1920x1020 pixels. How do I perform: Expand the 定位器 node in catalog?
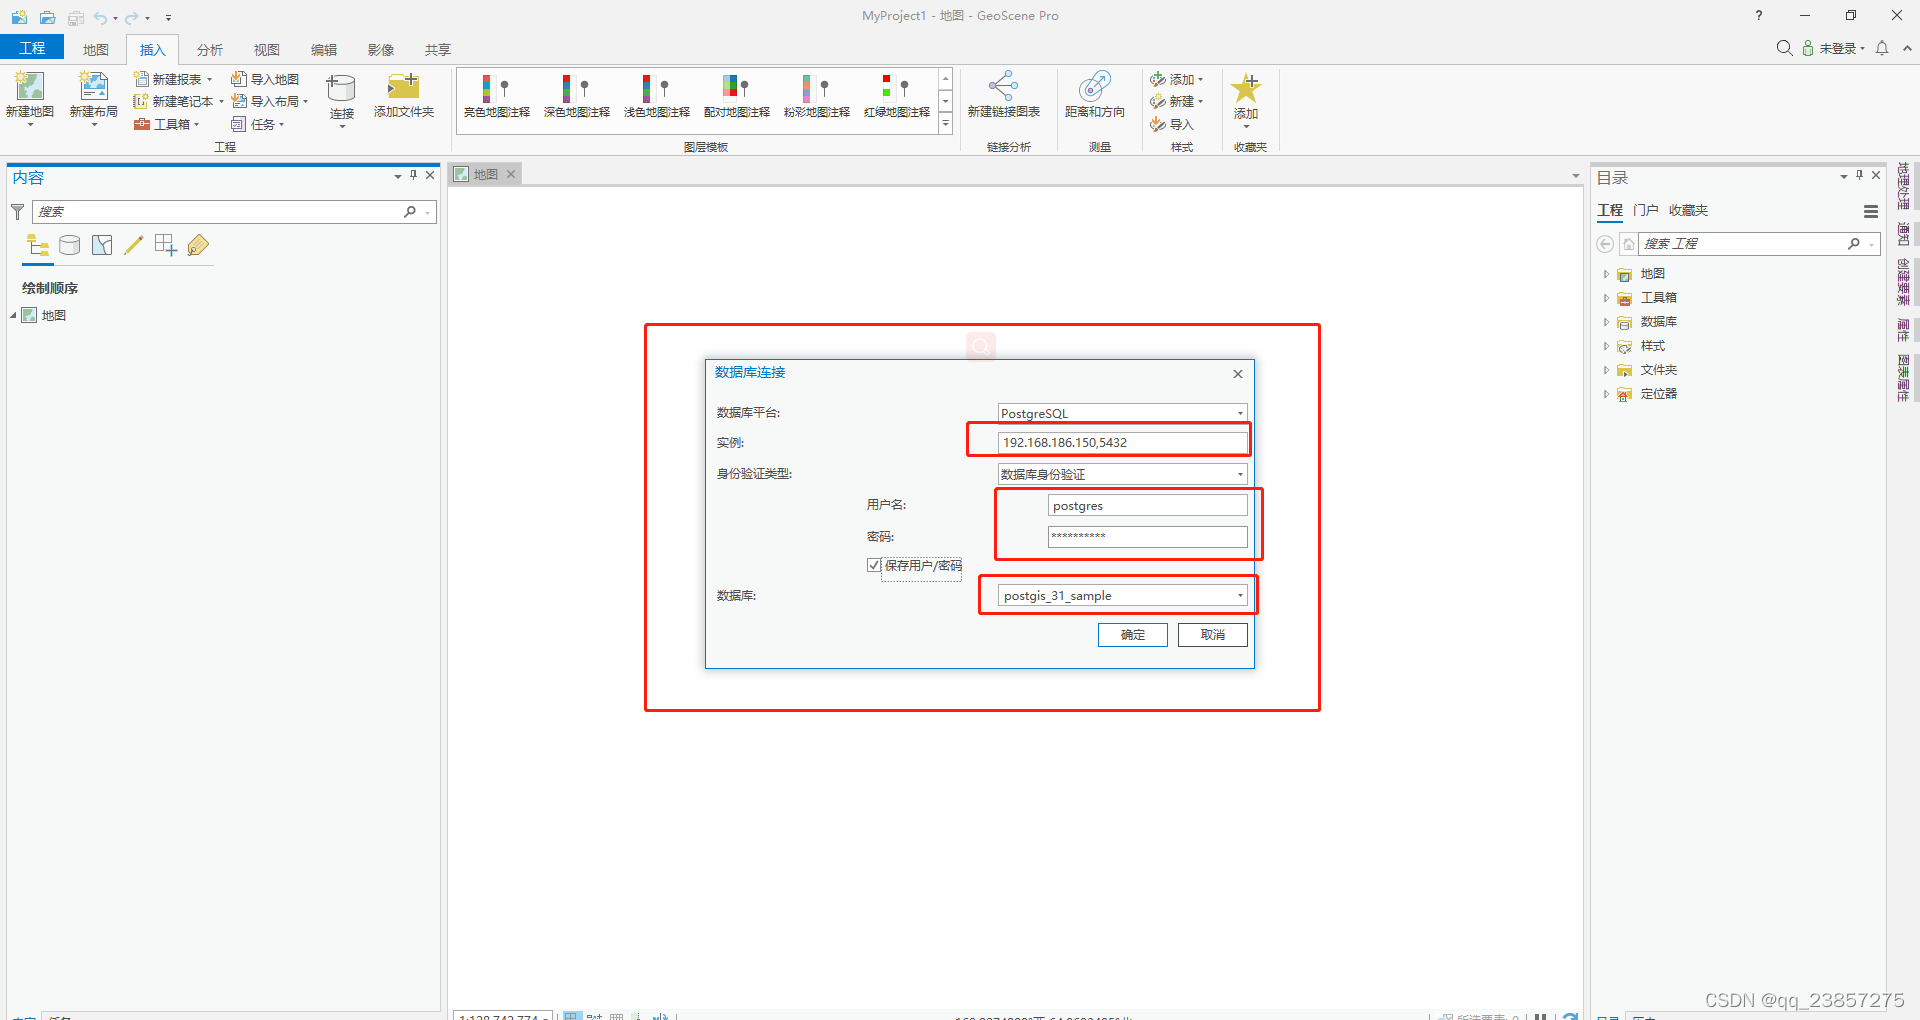point(1606,394)
